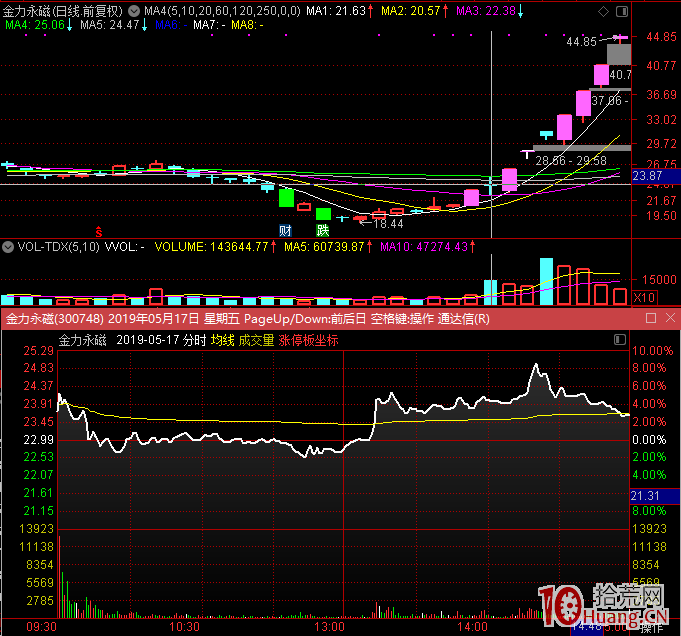Screen dimensions: 681x636
Task: Click the MA4 indicator settings circle icon
Action: point(134,10)
